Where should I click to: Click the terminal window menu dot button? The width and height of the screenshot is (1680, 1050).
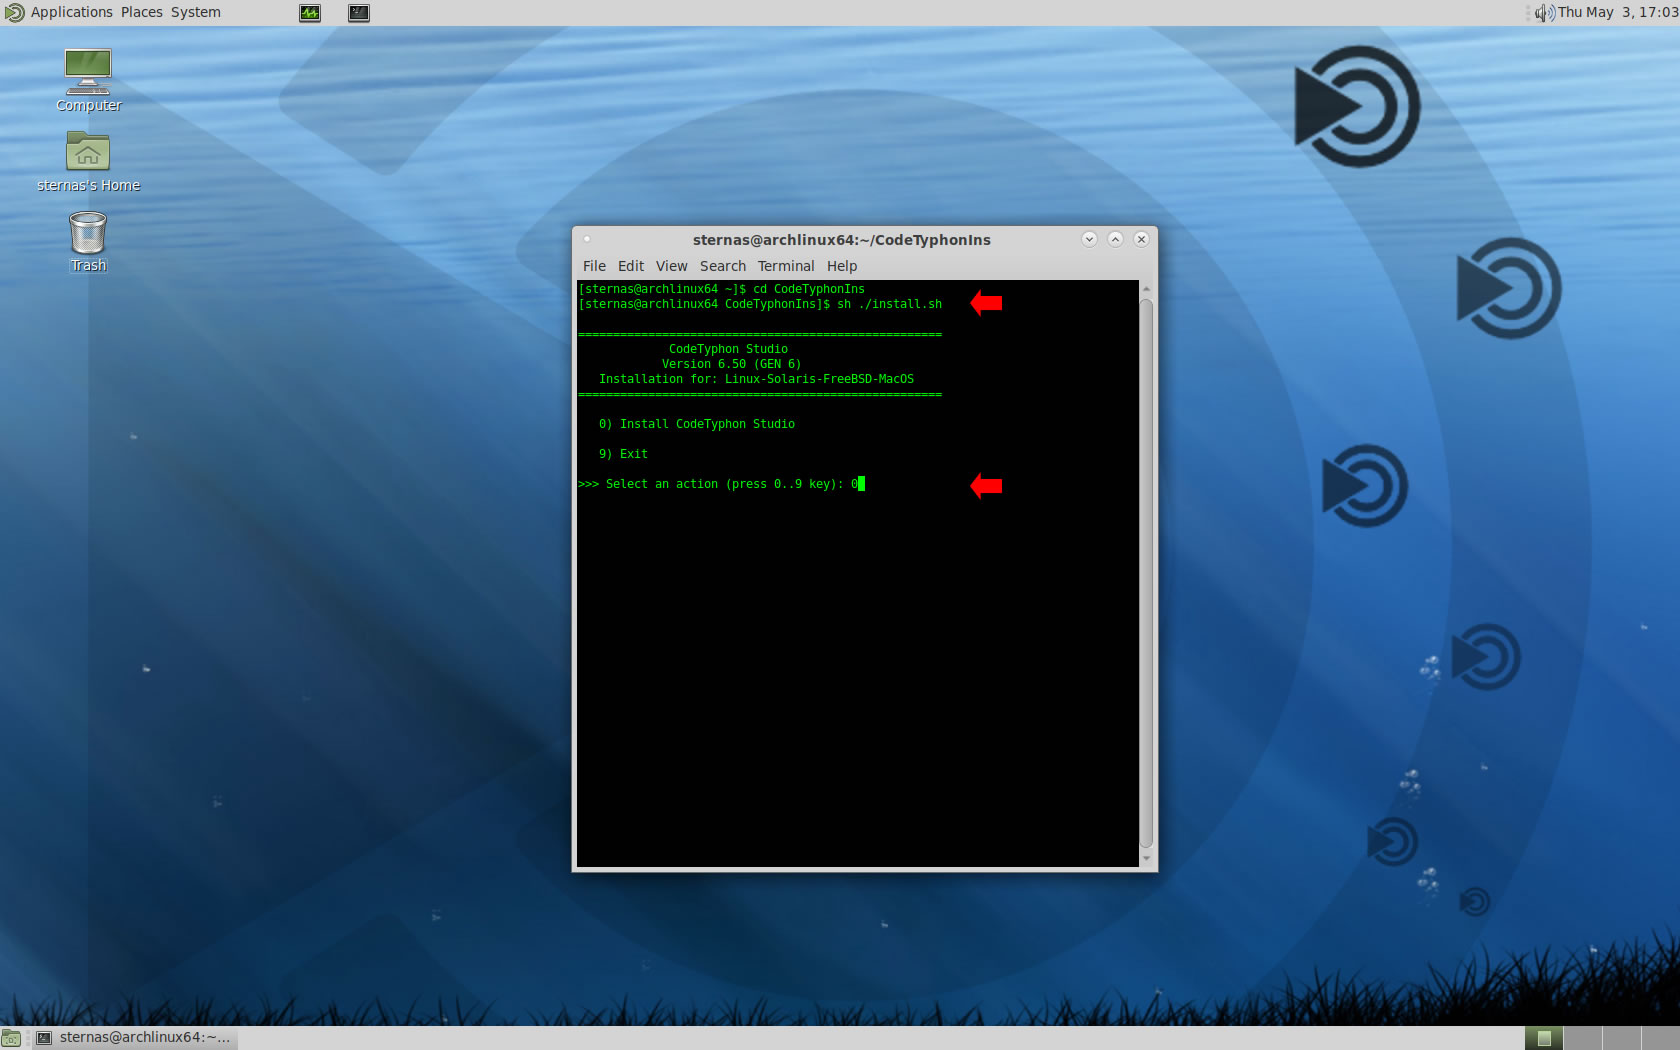point(587,239)
